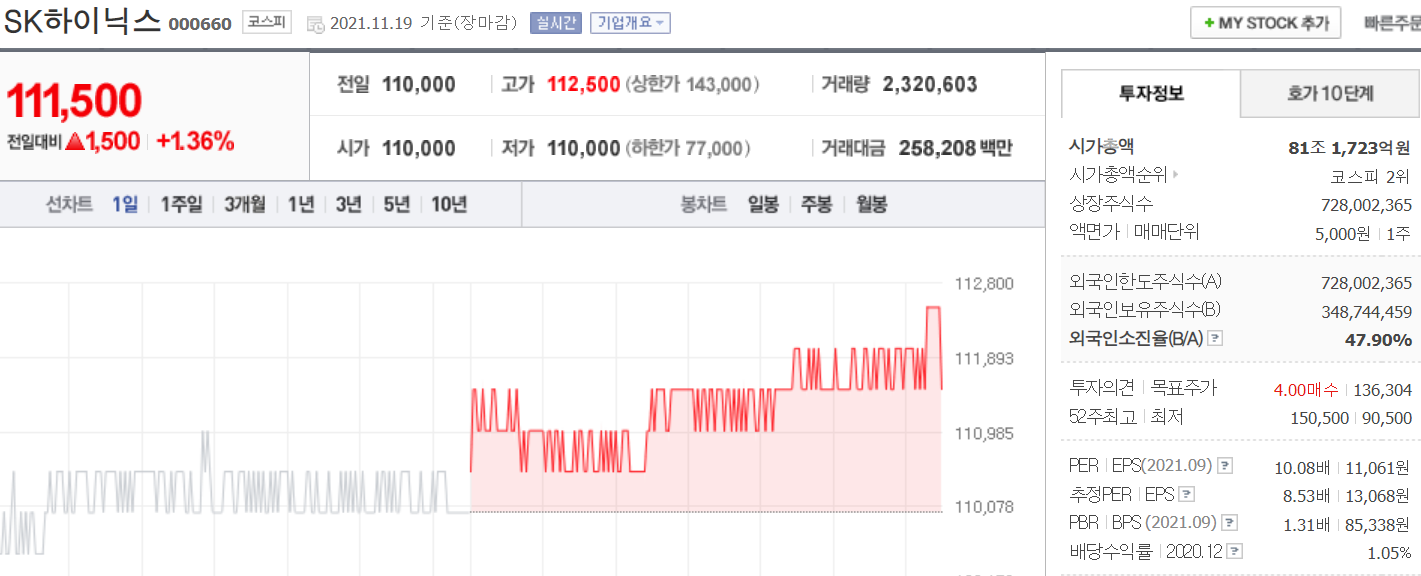The height and width of the screenshot is (576, 1421).
Task: Click the +1.36% change rate
Action: coord(195,142)
